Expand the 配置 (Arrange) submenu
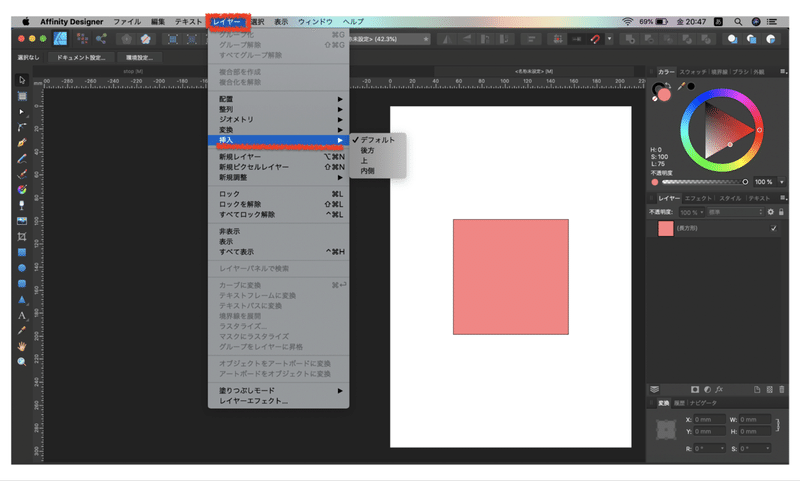This screenshot has width=800, height=481. [x=279, y=99]
